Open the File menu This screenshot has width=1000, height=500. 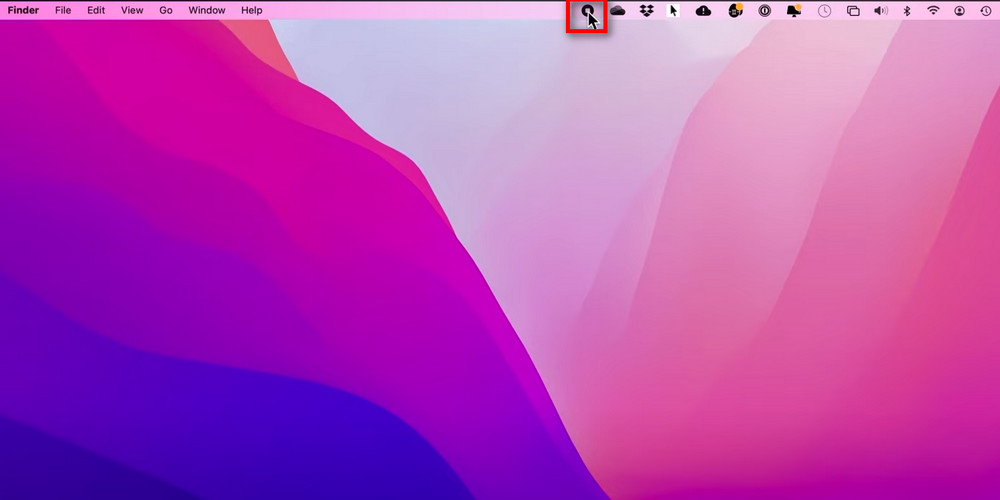63,10
